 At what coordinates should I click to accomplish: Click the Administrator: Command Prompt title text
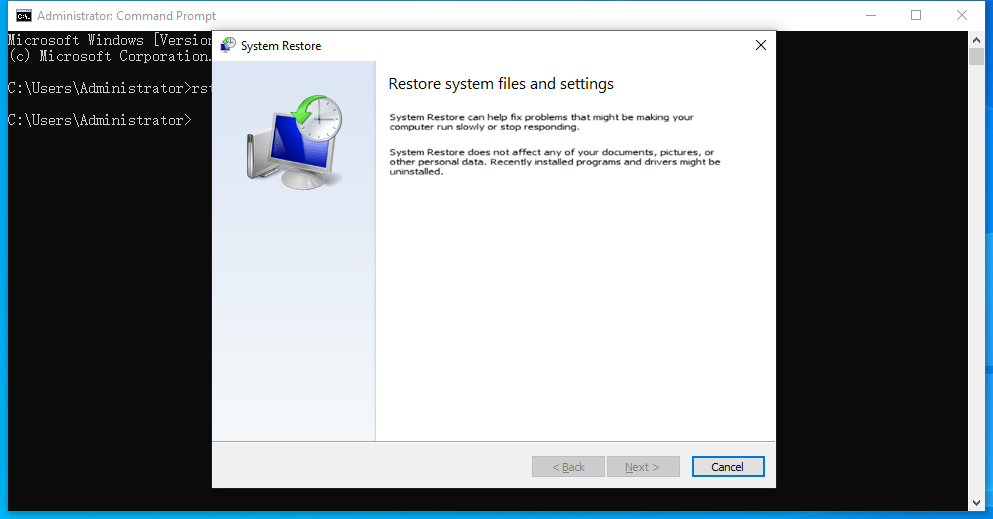[126, 16]
